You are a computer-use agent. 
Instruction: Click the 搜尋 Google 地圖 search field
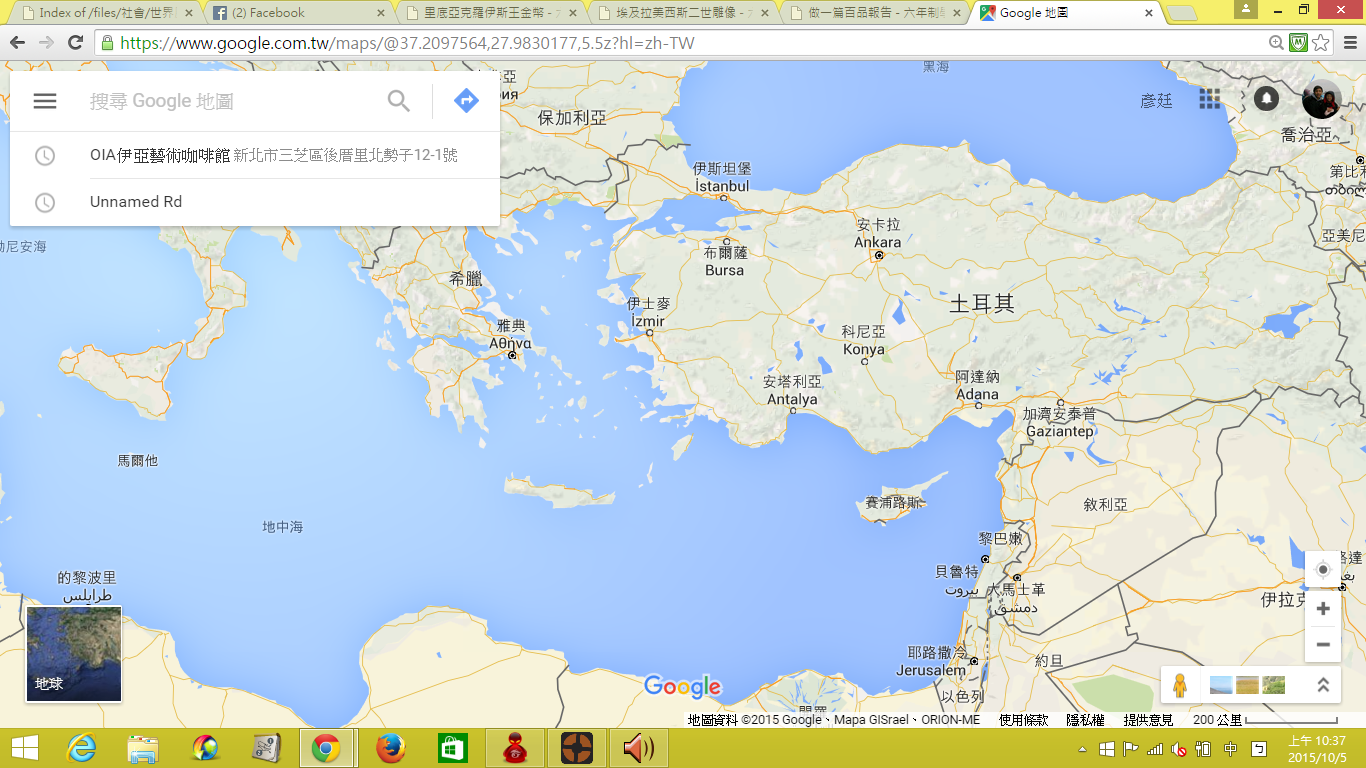[230, 101]
